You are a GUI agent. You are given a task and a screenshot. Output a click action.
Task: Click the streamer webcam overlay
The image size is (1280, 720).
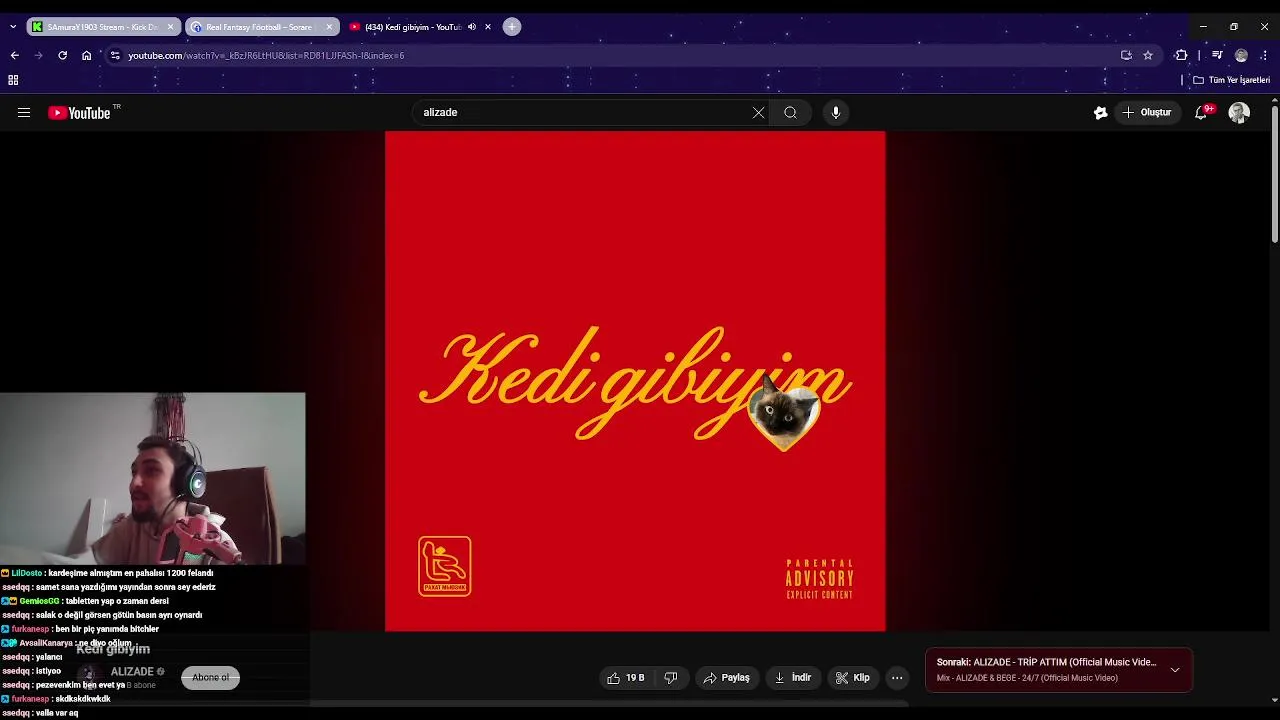point(152,479)
